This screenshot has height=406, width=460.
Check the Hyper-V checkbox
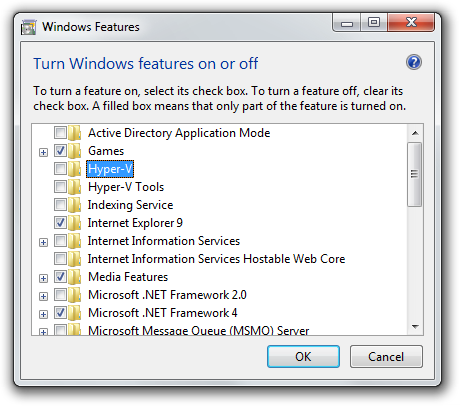pyautogui.click(x=60, y=169)
